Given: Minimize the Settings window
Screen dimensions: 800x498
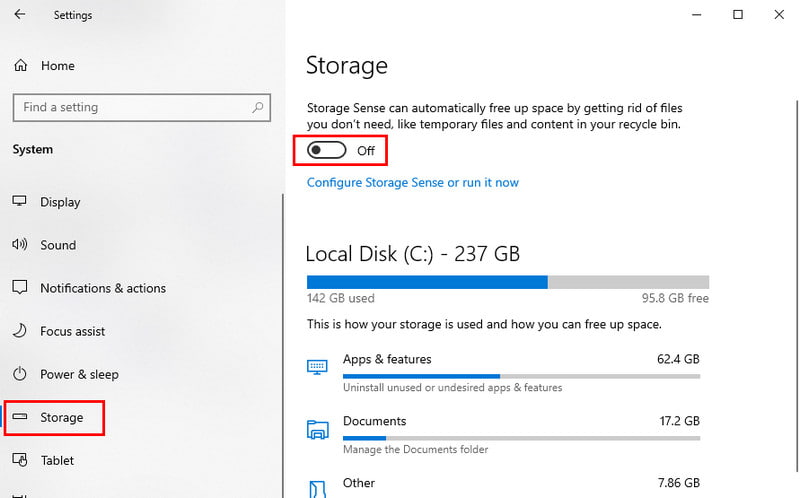Looking at the screenshot, I should point(696,15).
